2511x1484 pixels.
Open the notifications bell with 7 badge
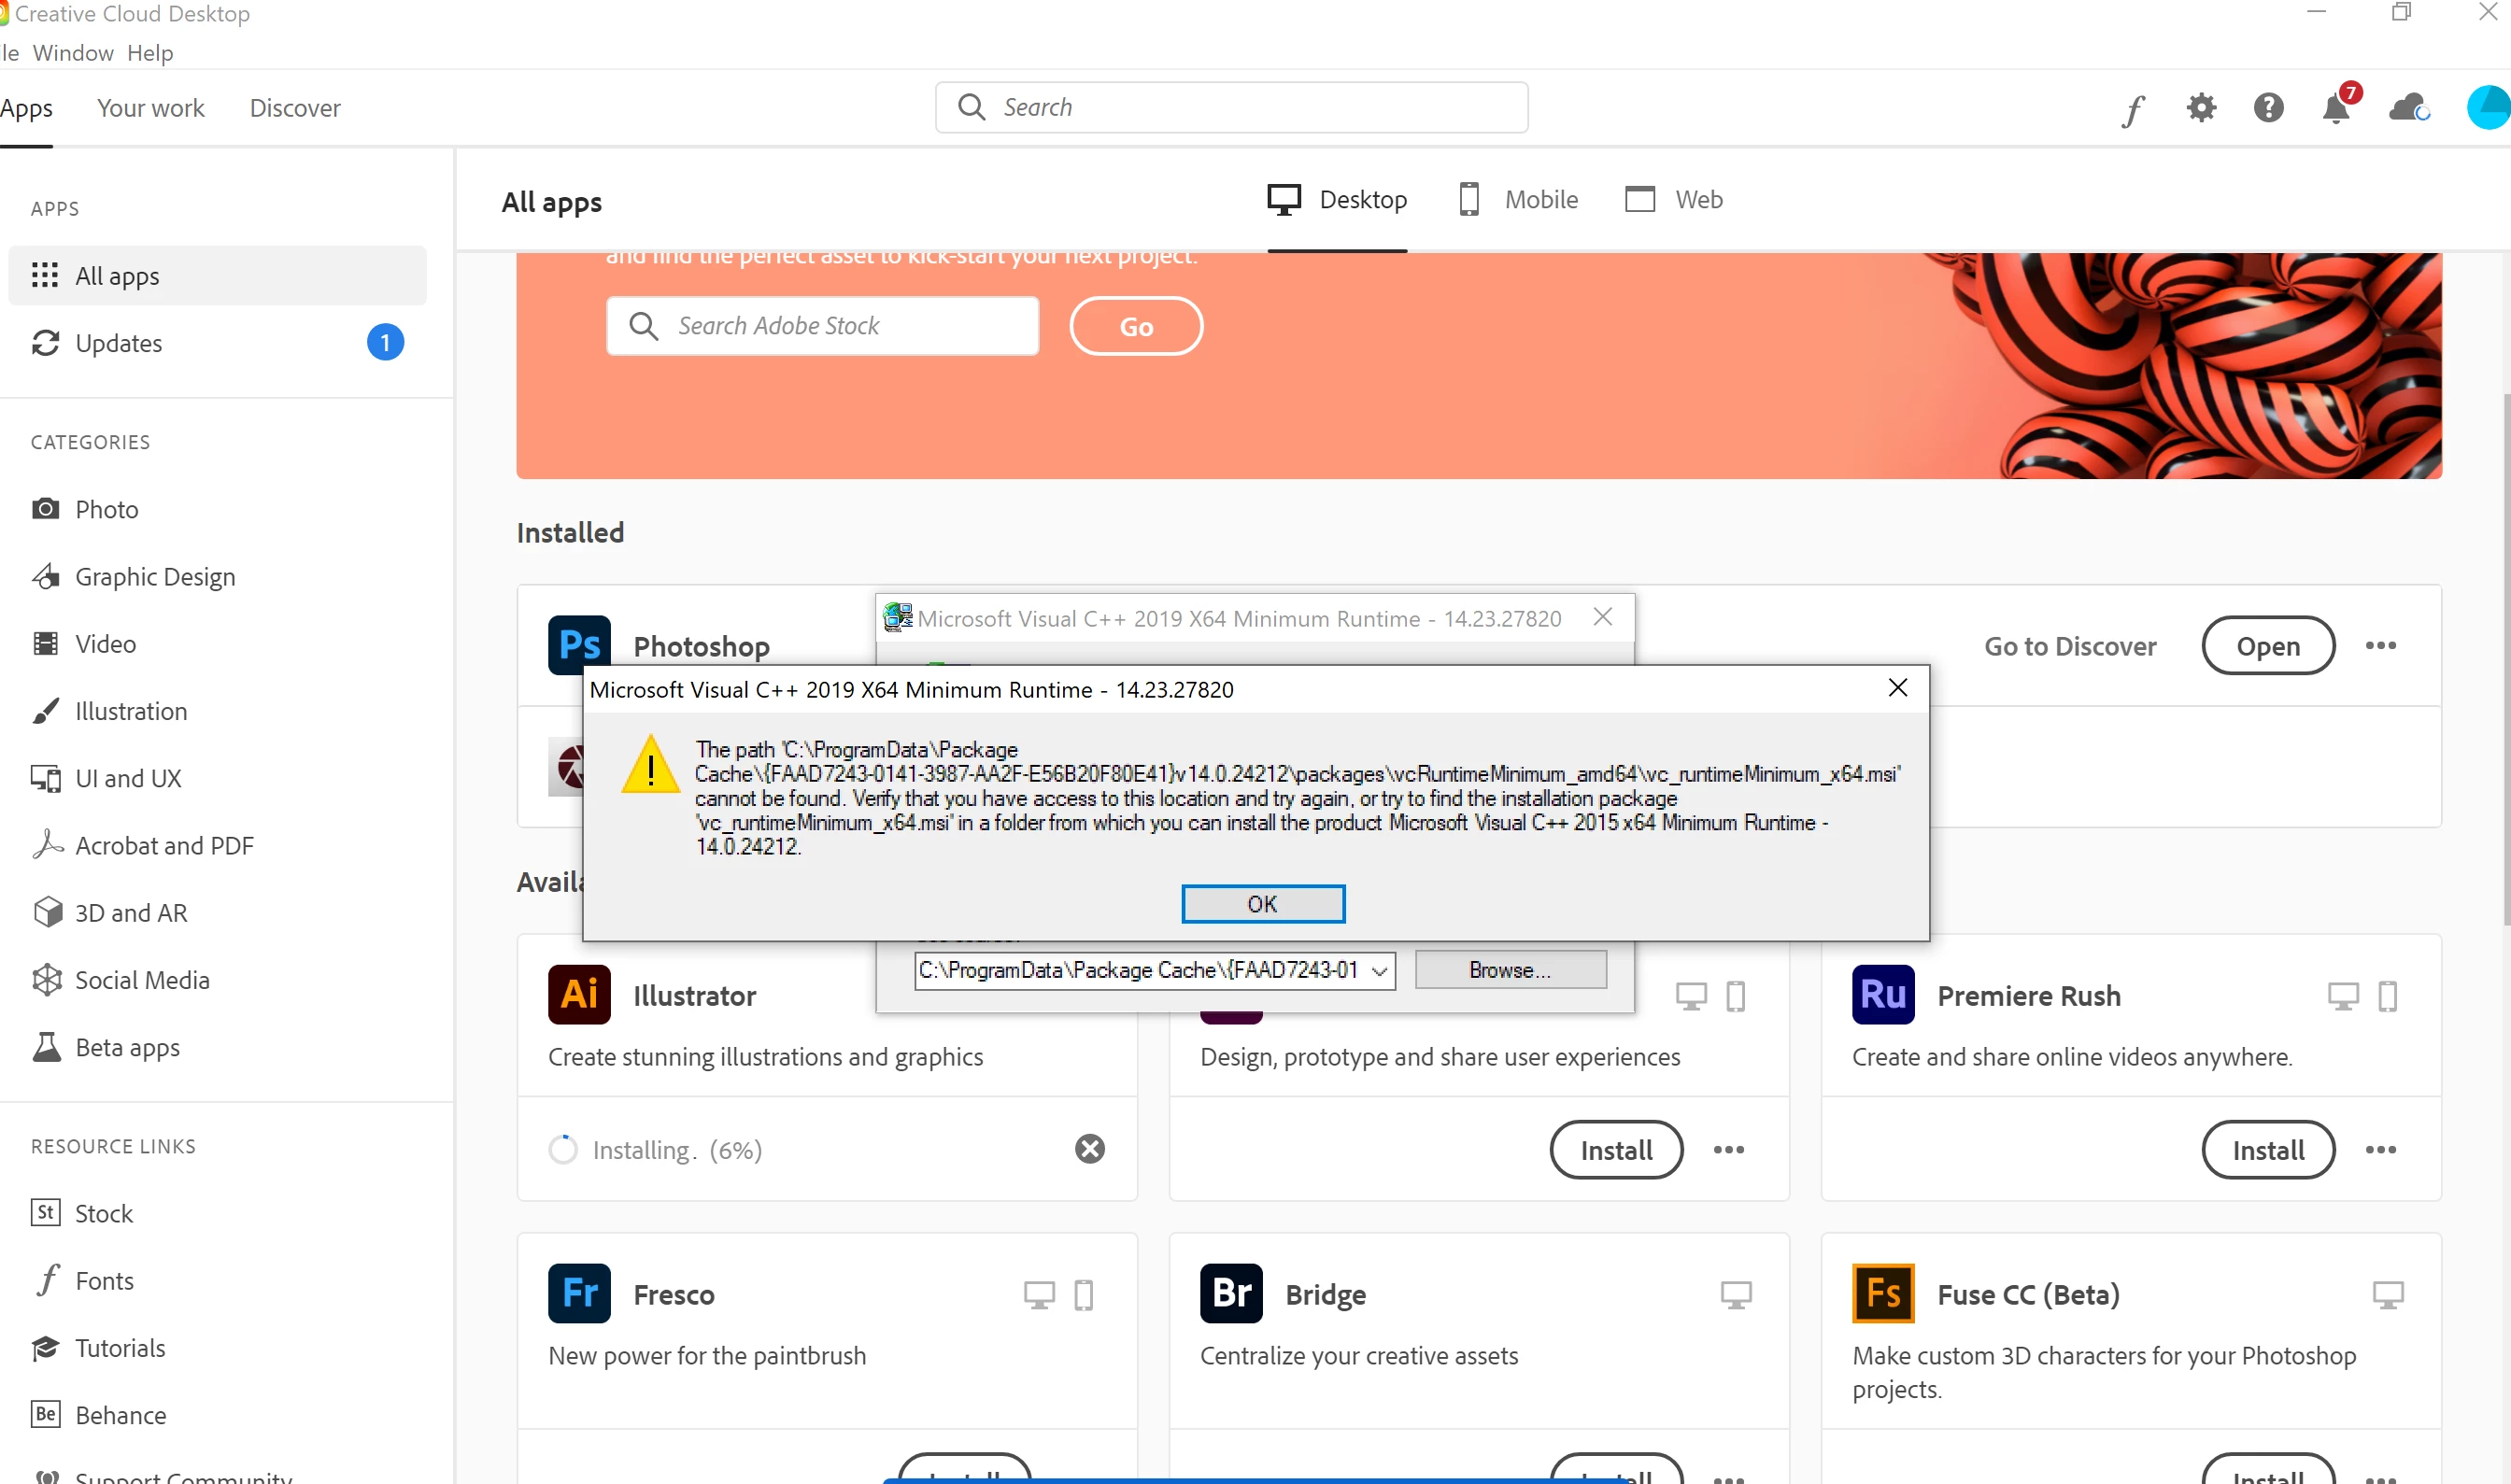[2336, 107]
